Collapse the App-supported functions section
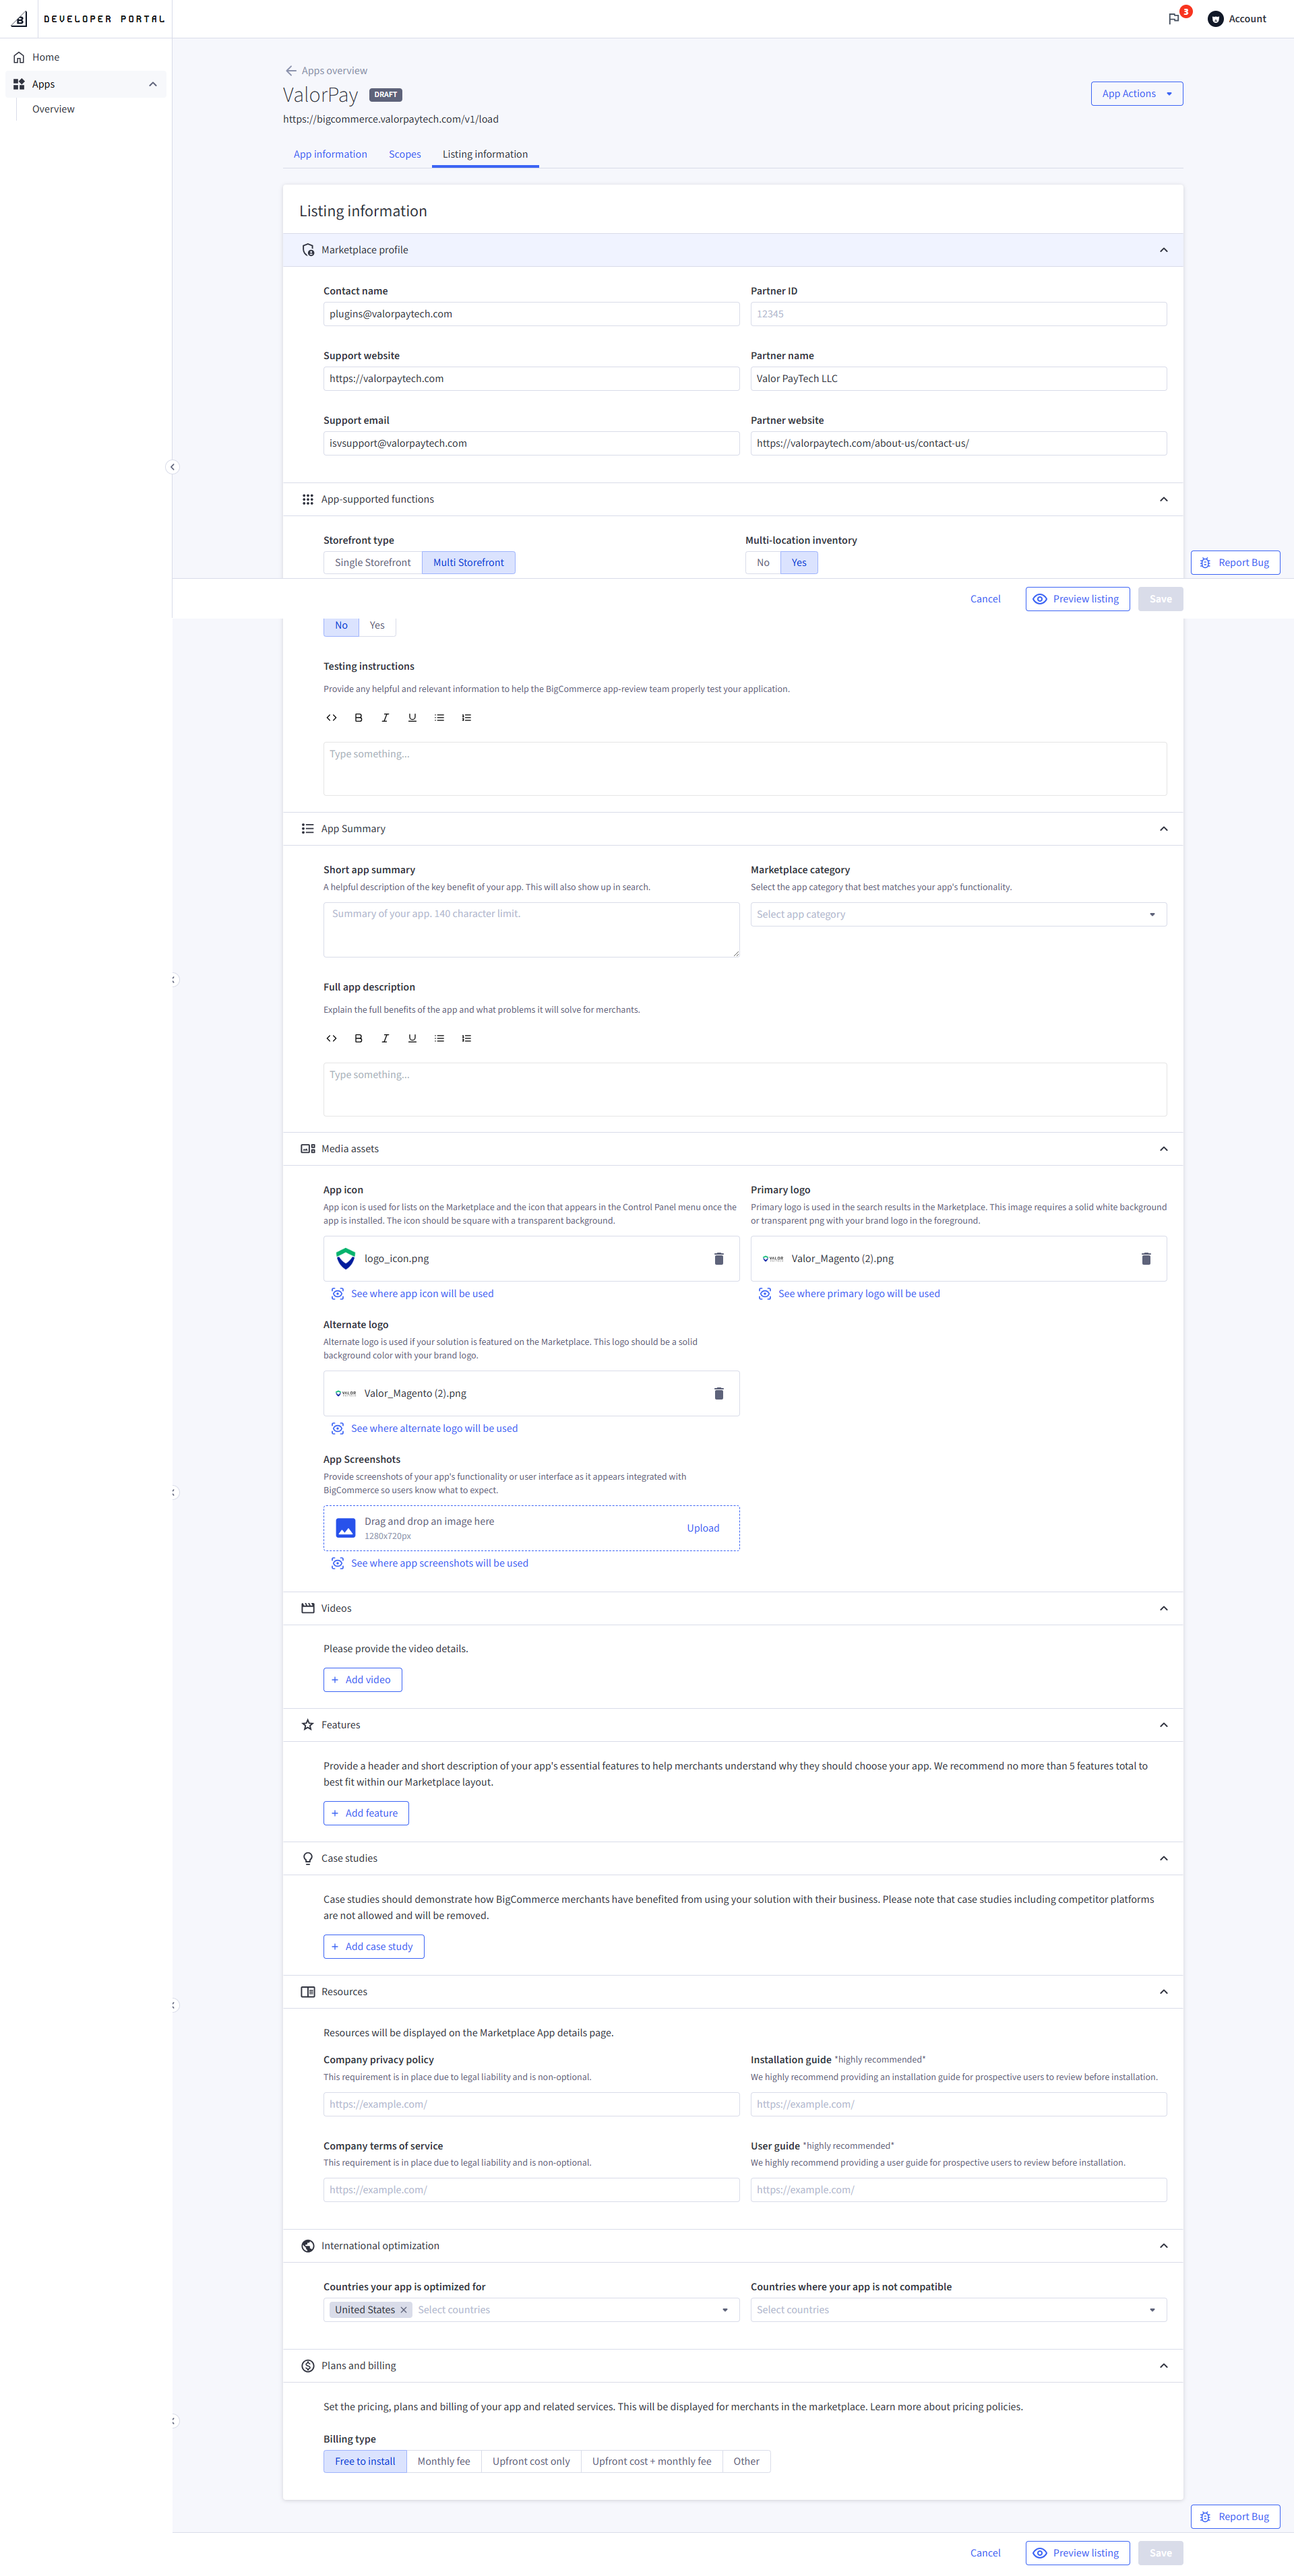The width and height of the screenshot is (1294, 2576). point(1163,500)
